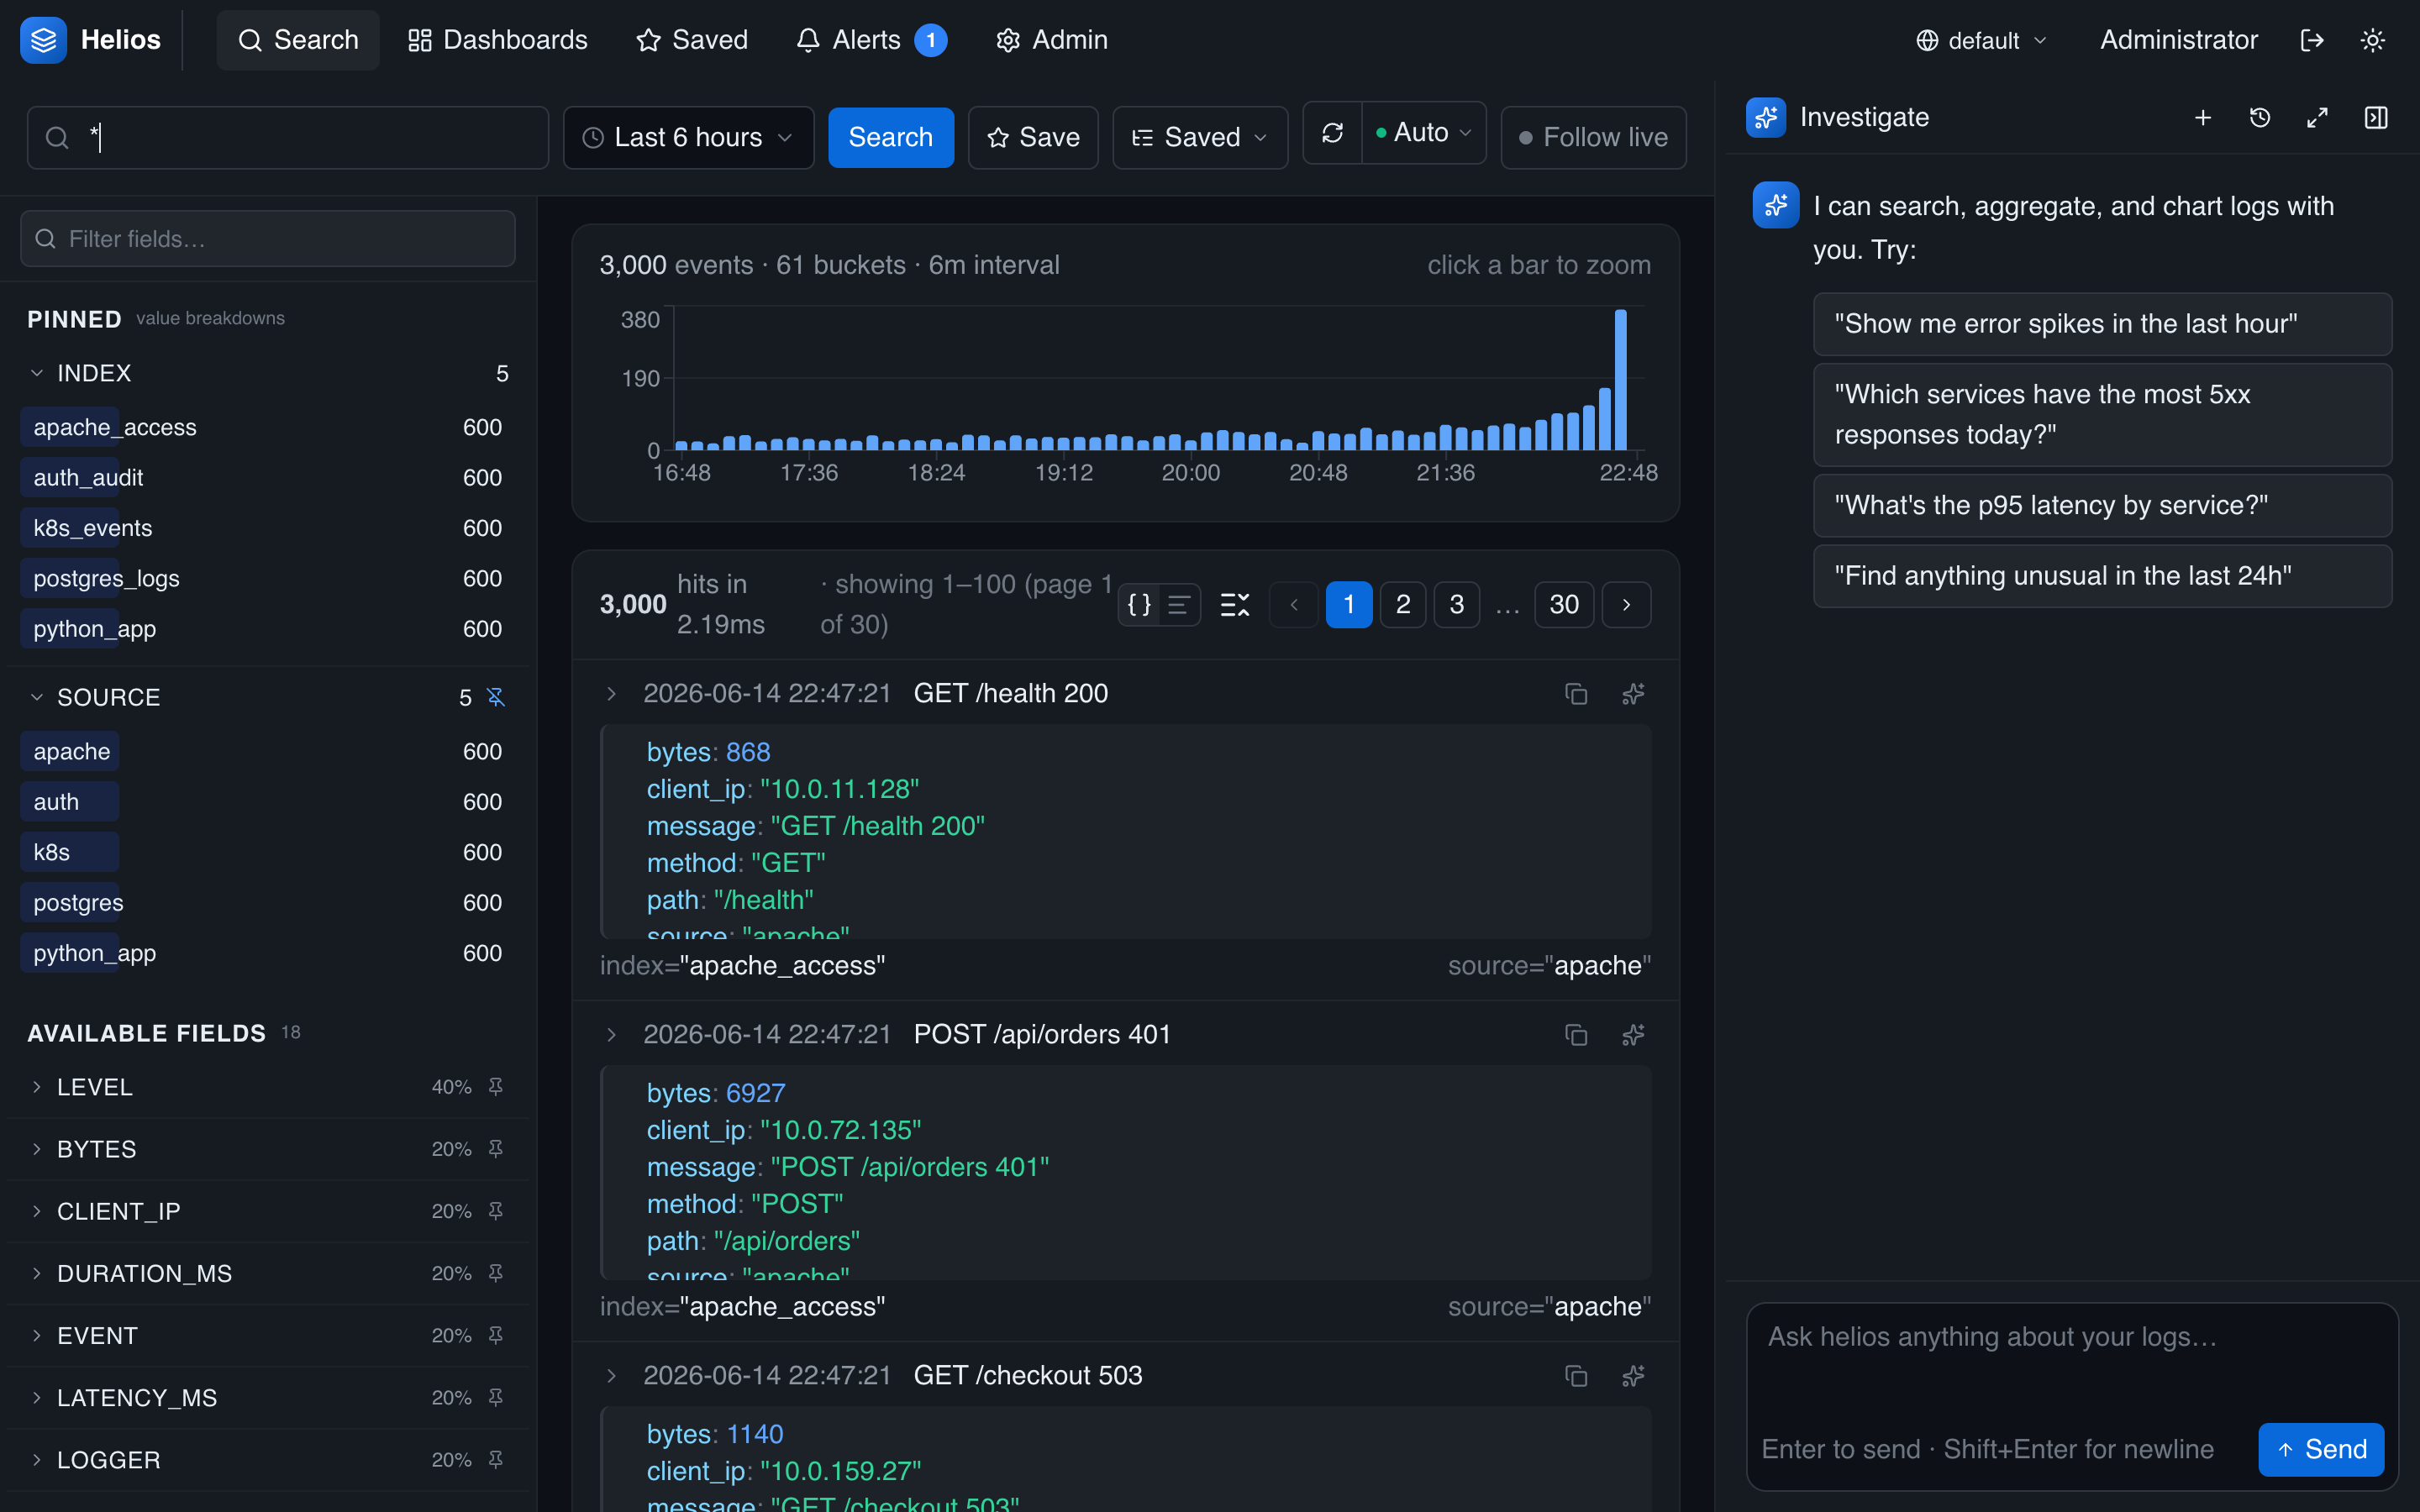
Task: Switch results to JSON view
Action: click(1139, 604)
